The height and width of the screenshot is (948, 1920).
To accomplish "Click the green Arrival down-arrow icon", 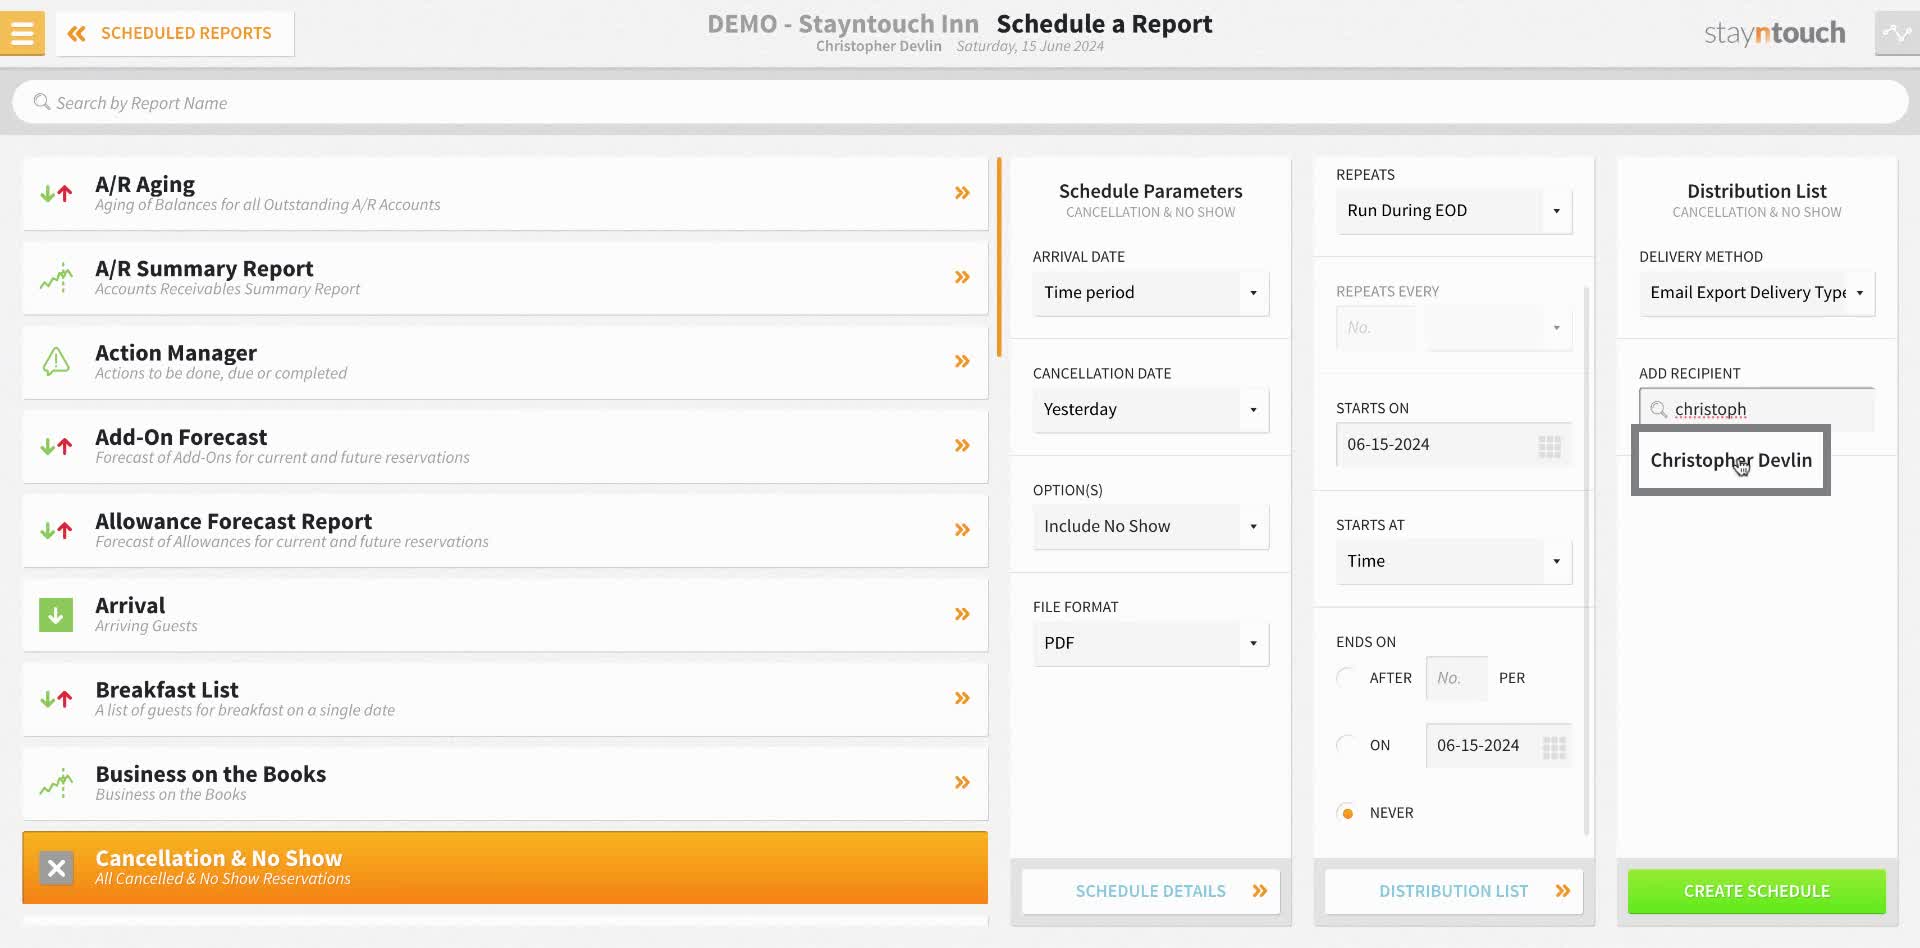I will (x=56, y=615).
